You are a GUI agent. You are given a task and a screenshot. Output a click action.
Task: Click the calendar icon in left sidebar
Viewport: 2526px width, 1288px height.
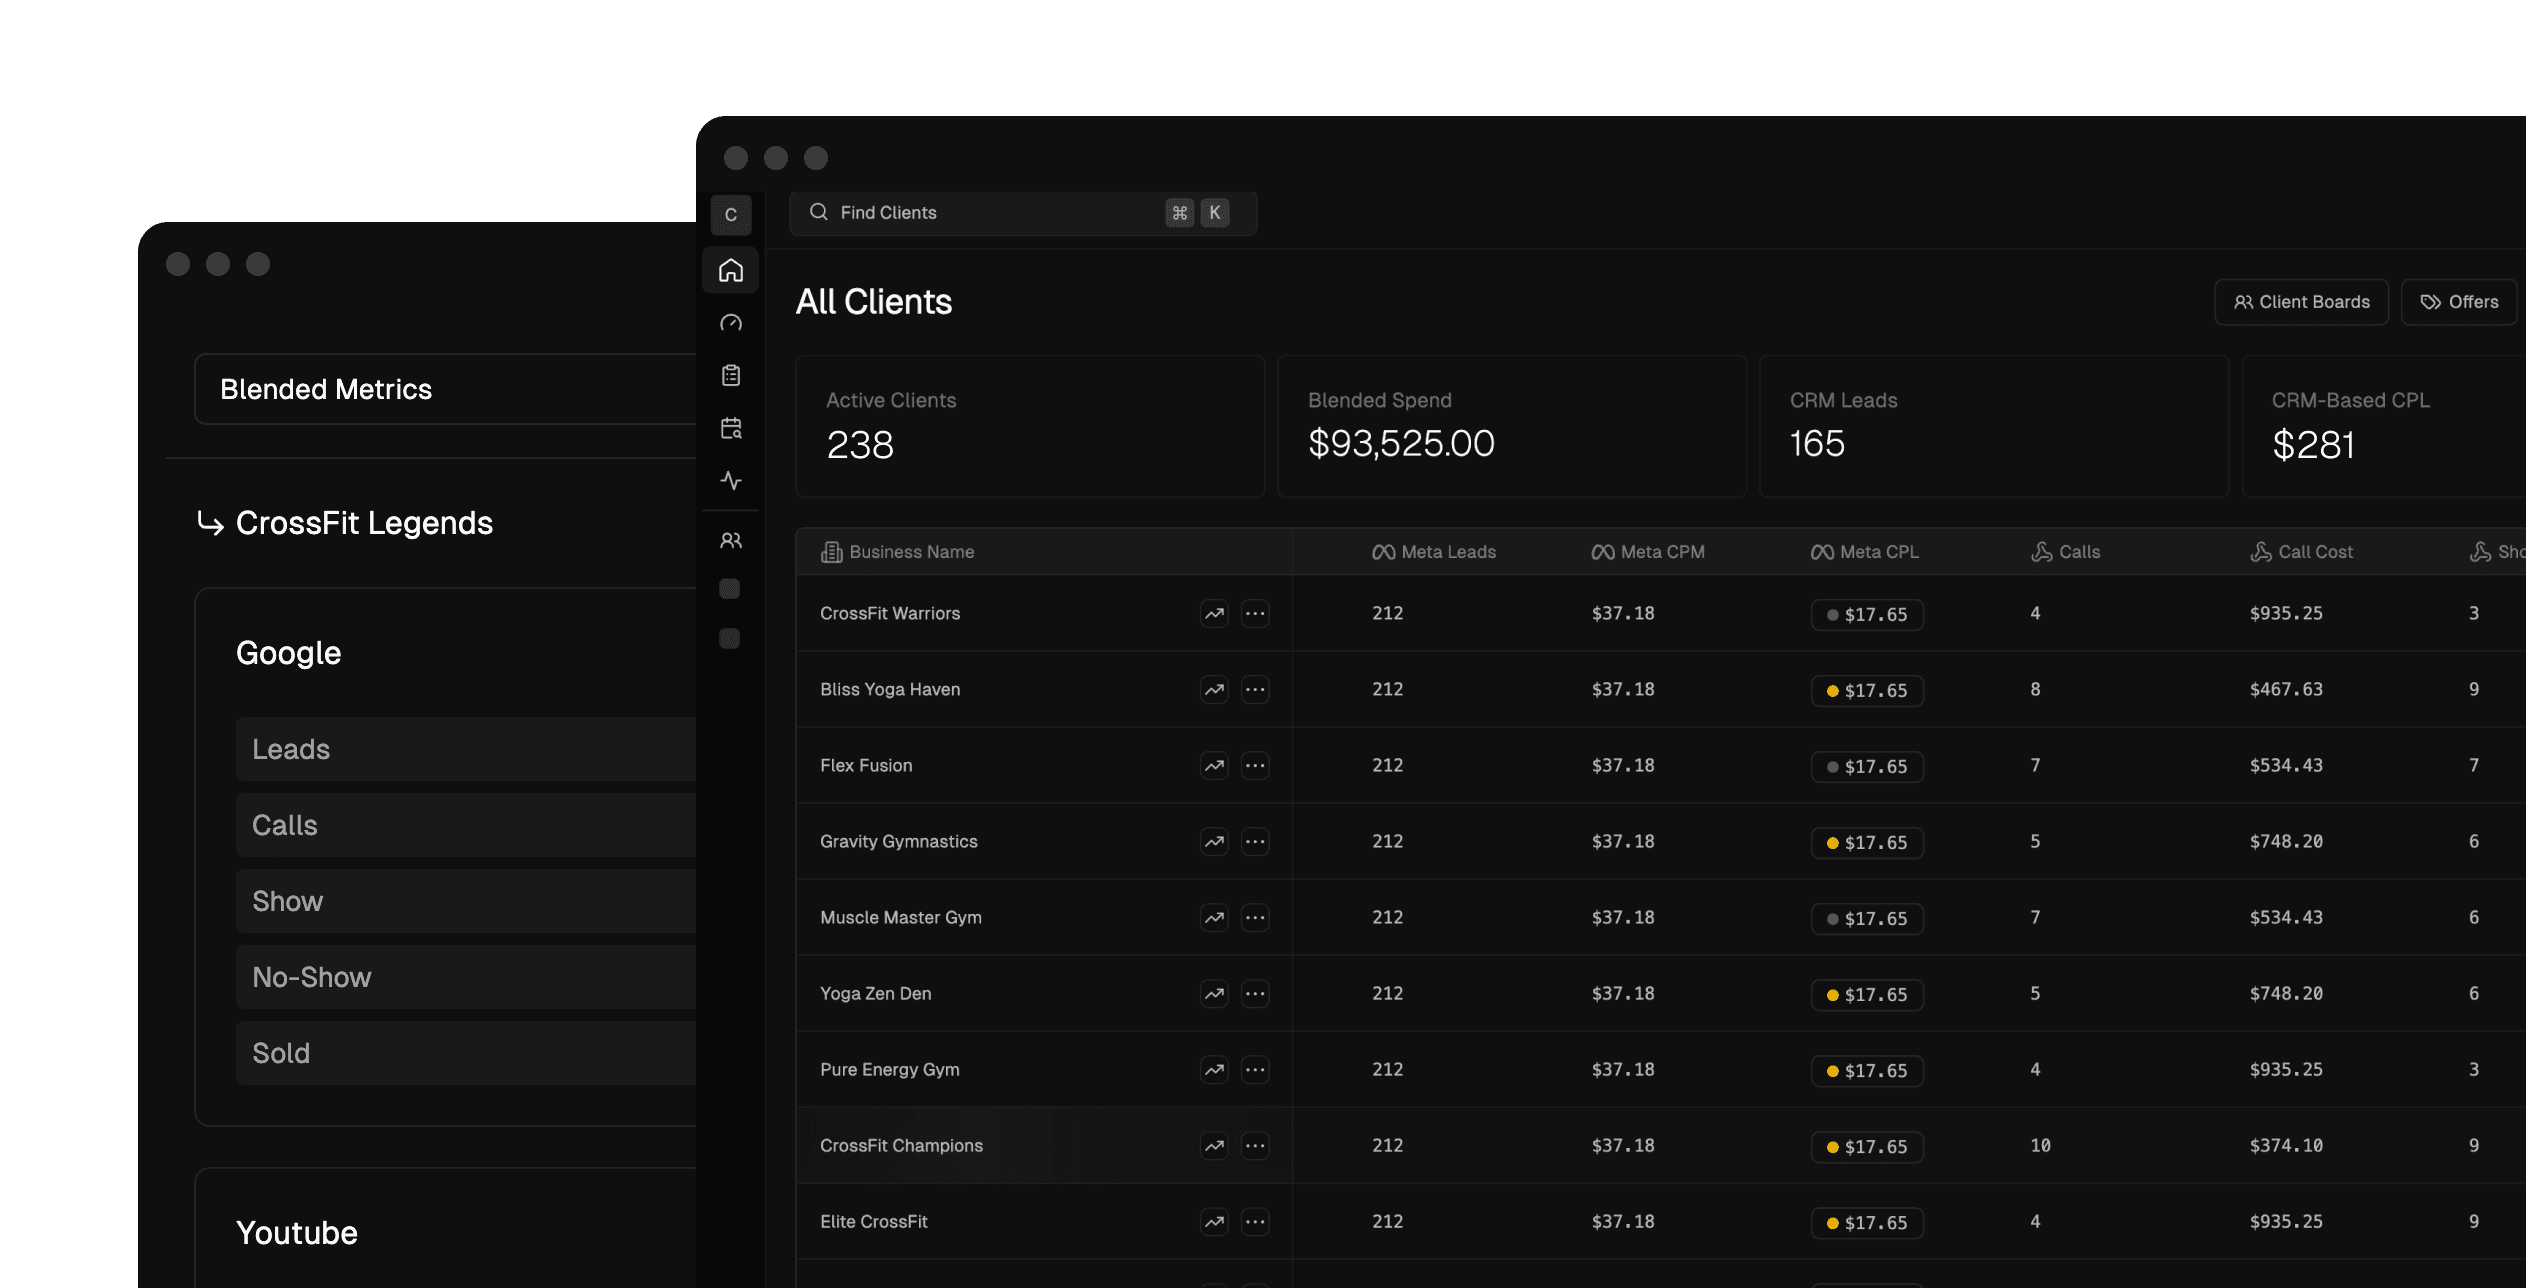click(x=733, y=427)
